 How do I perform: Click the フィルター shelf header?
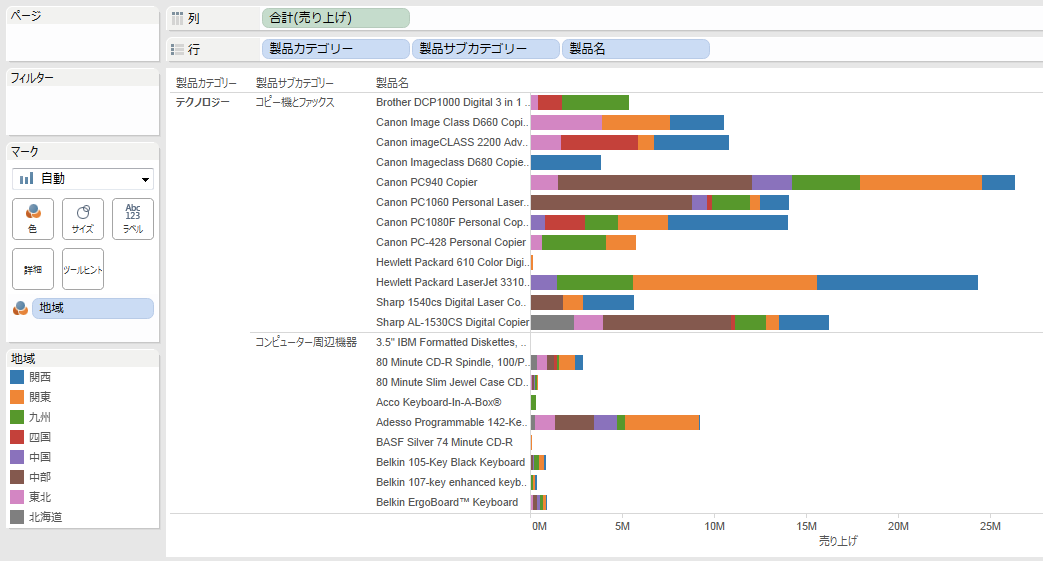point(32,77)
